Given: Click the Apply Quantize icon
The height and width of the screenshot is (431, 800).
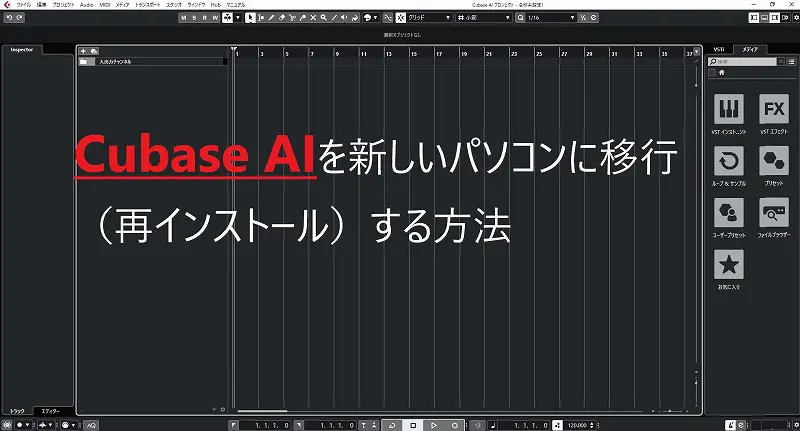Looking at the screenshot, I should (x=583, y=17).
